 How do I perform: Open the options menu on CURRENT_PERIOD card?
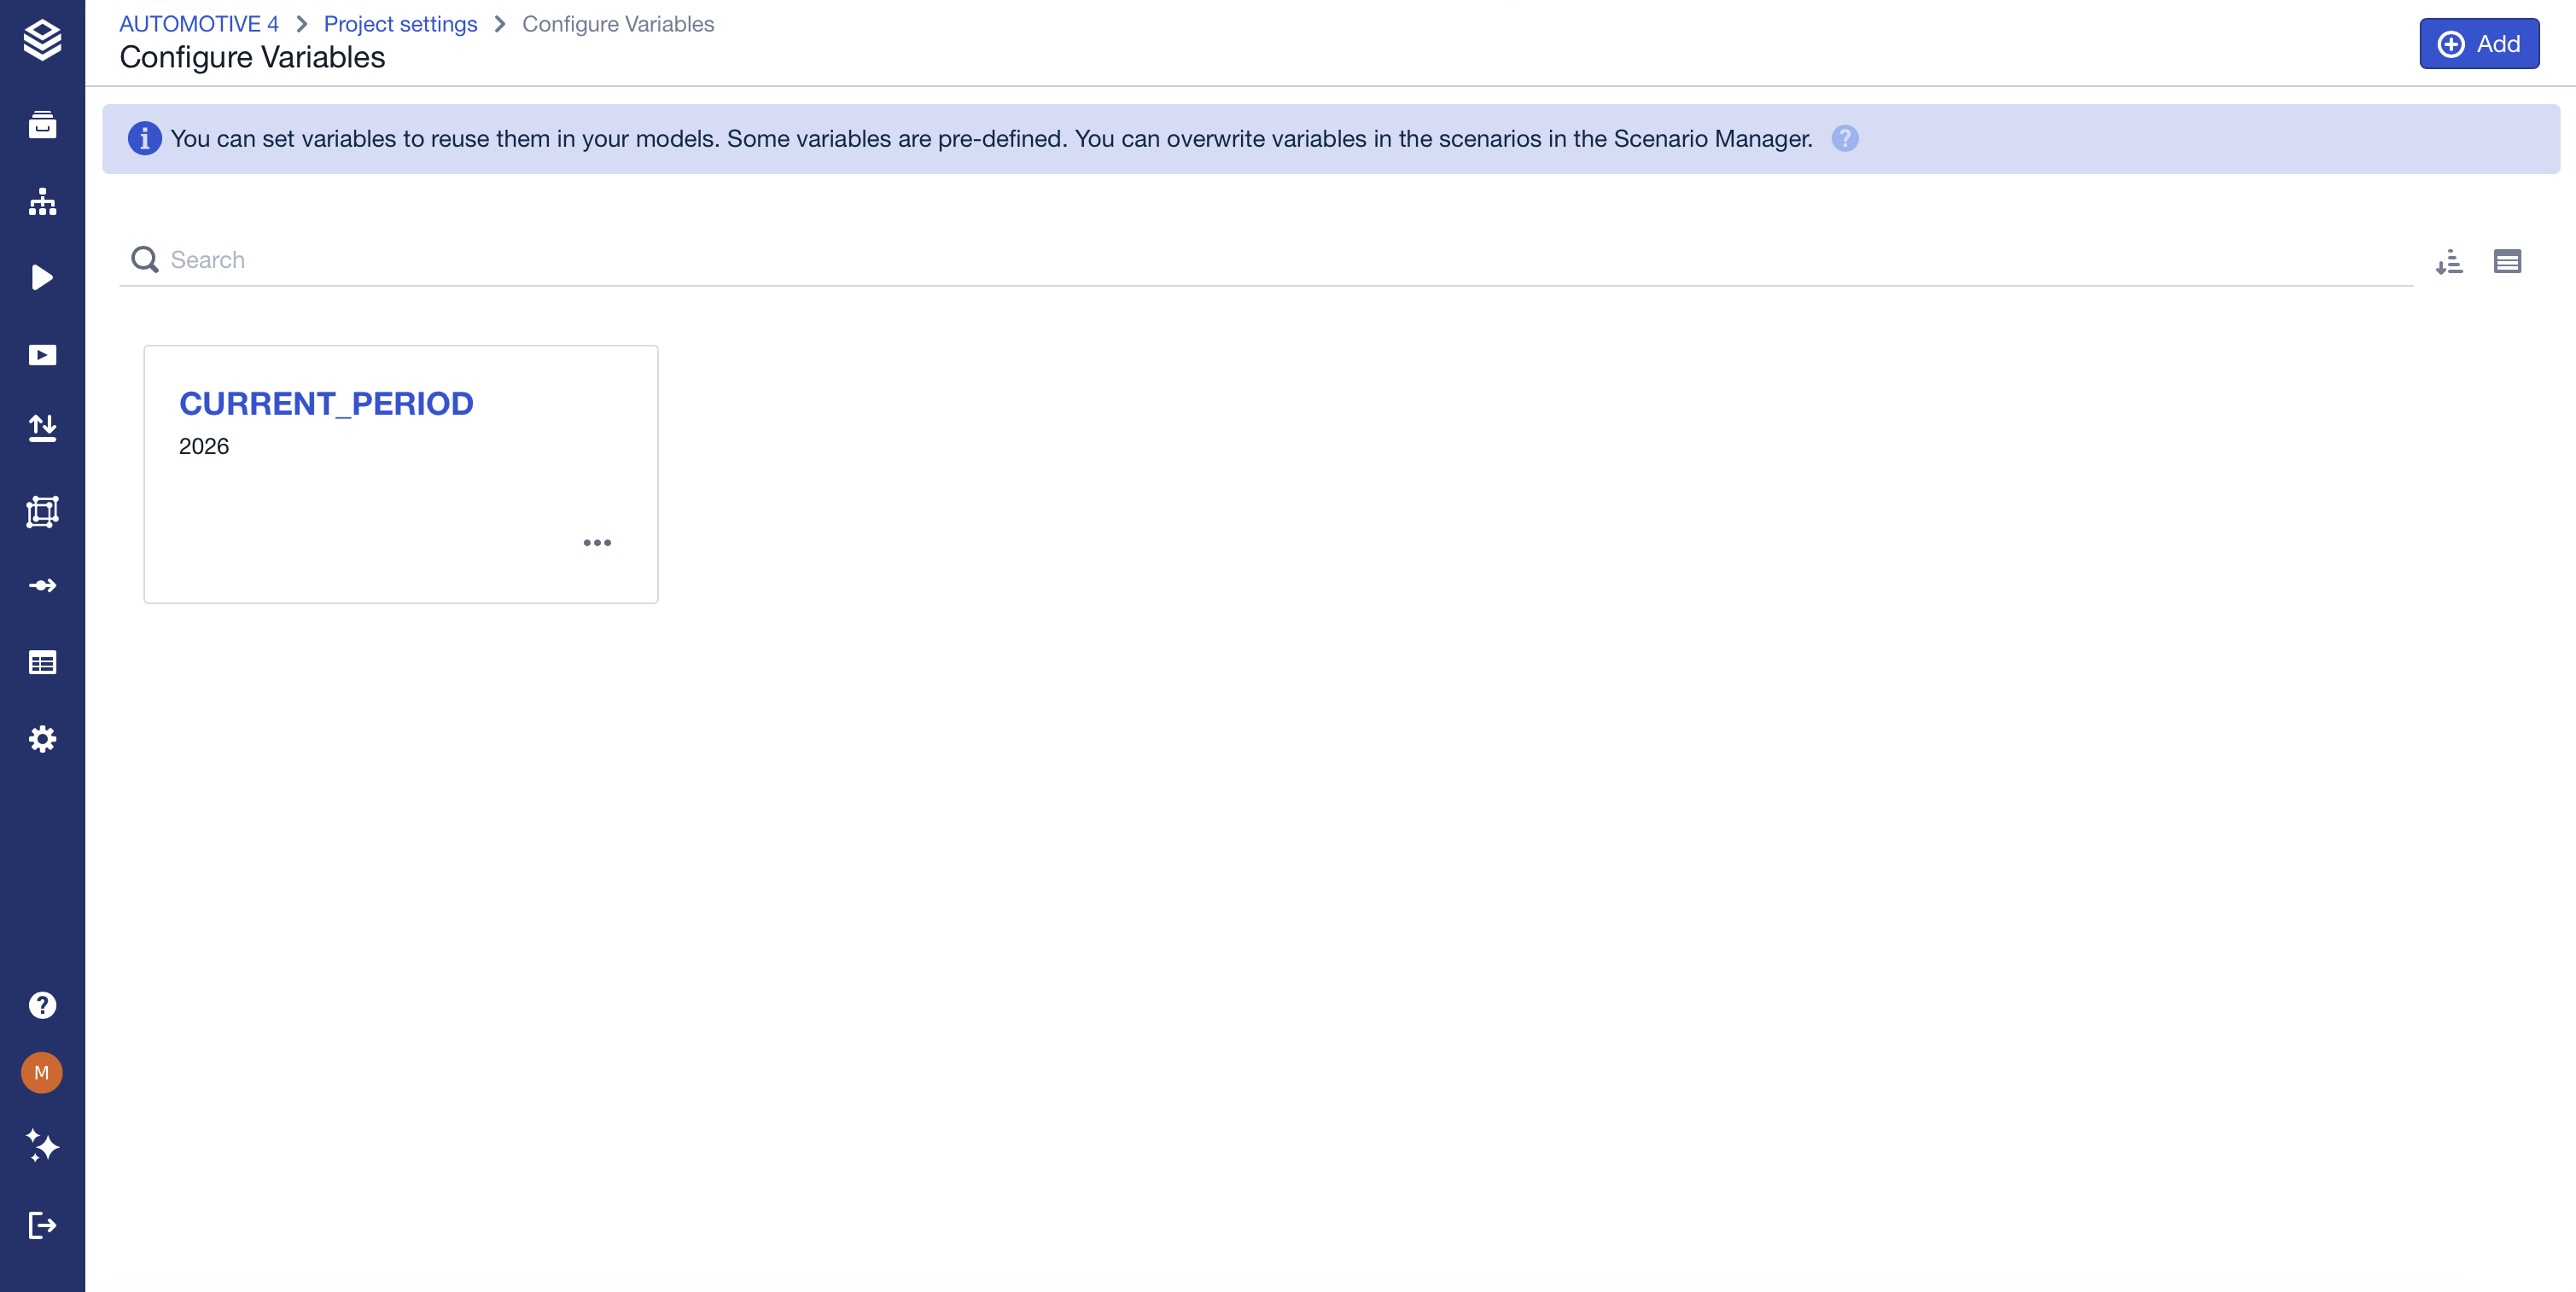[x=597, y=543]
